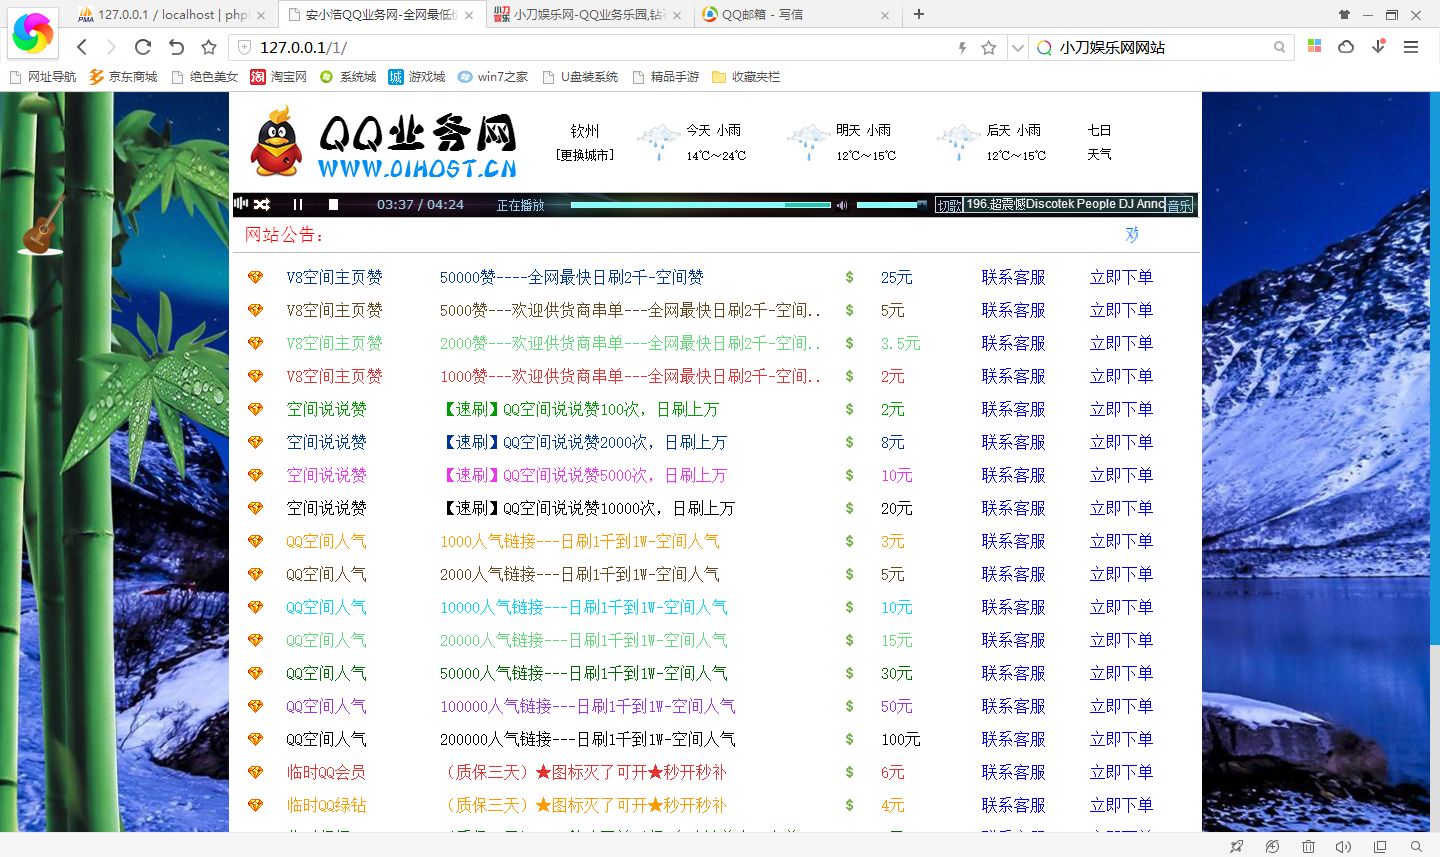Click the overlapping windows icon in status bar
1440x857 pixels.
(x=1380, y=846)
